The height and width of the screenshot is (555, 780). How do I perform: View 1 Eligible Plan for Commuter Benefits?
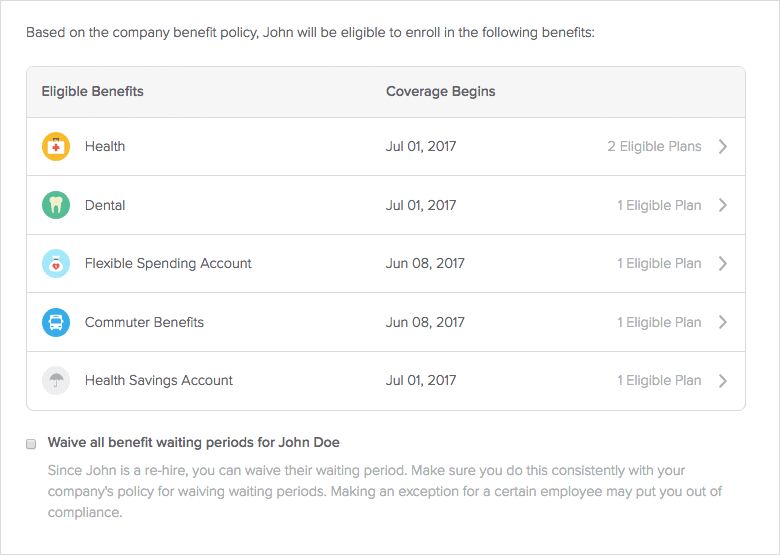659,322
